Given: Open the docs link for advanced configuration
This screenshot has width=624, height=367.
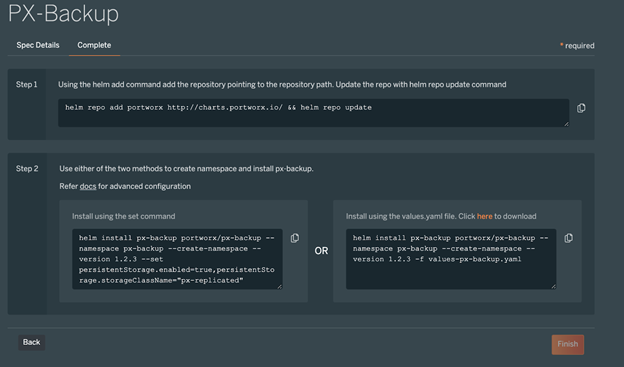Looking at the screenshot, I should coord(88,186).
